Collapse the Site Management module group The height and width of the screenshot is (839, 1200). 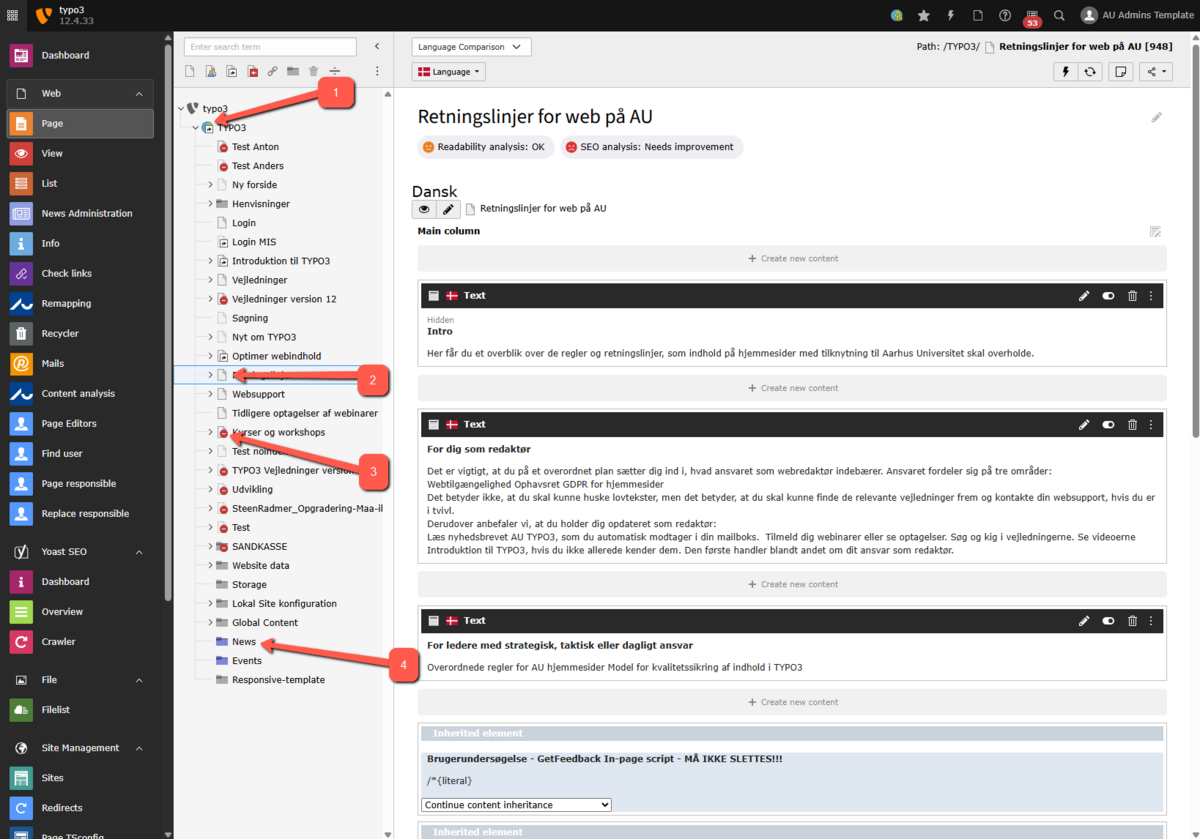tap(139, 747)
